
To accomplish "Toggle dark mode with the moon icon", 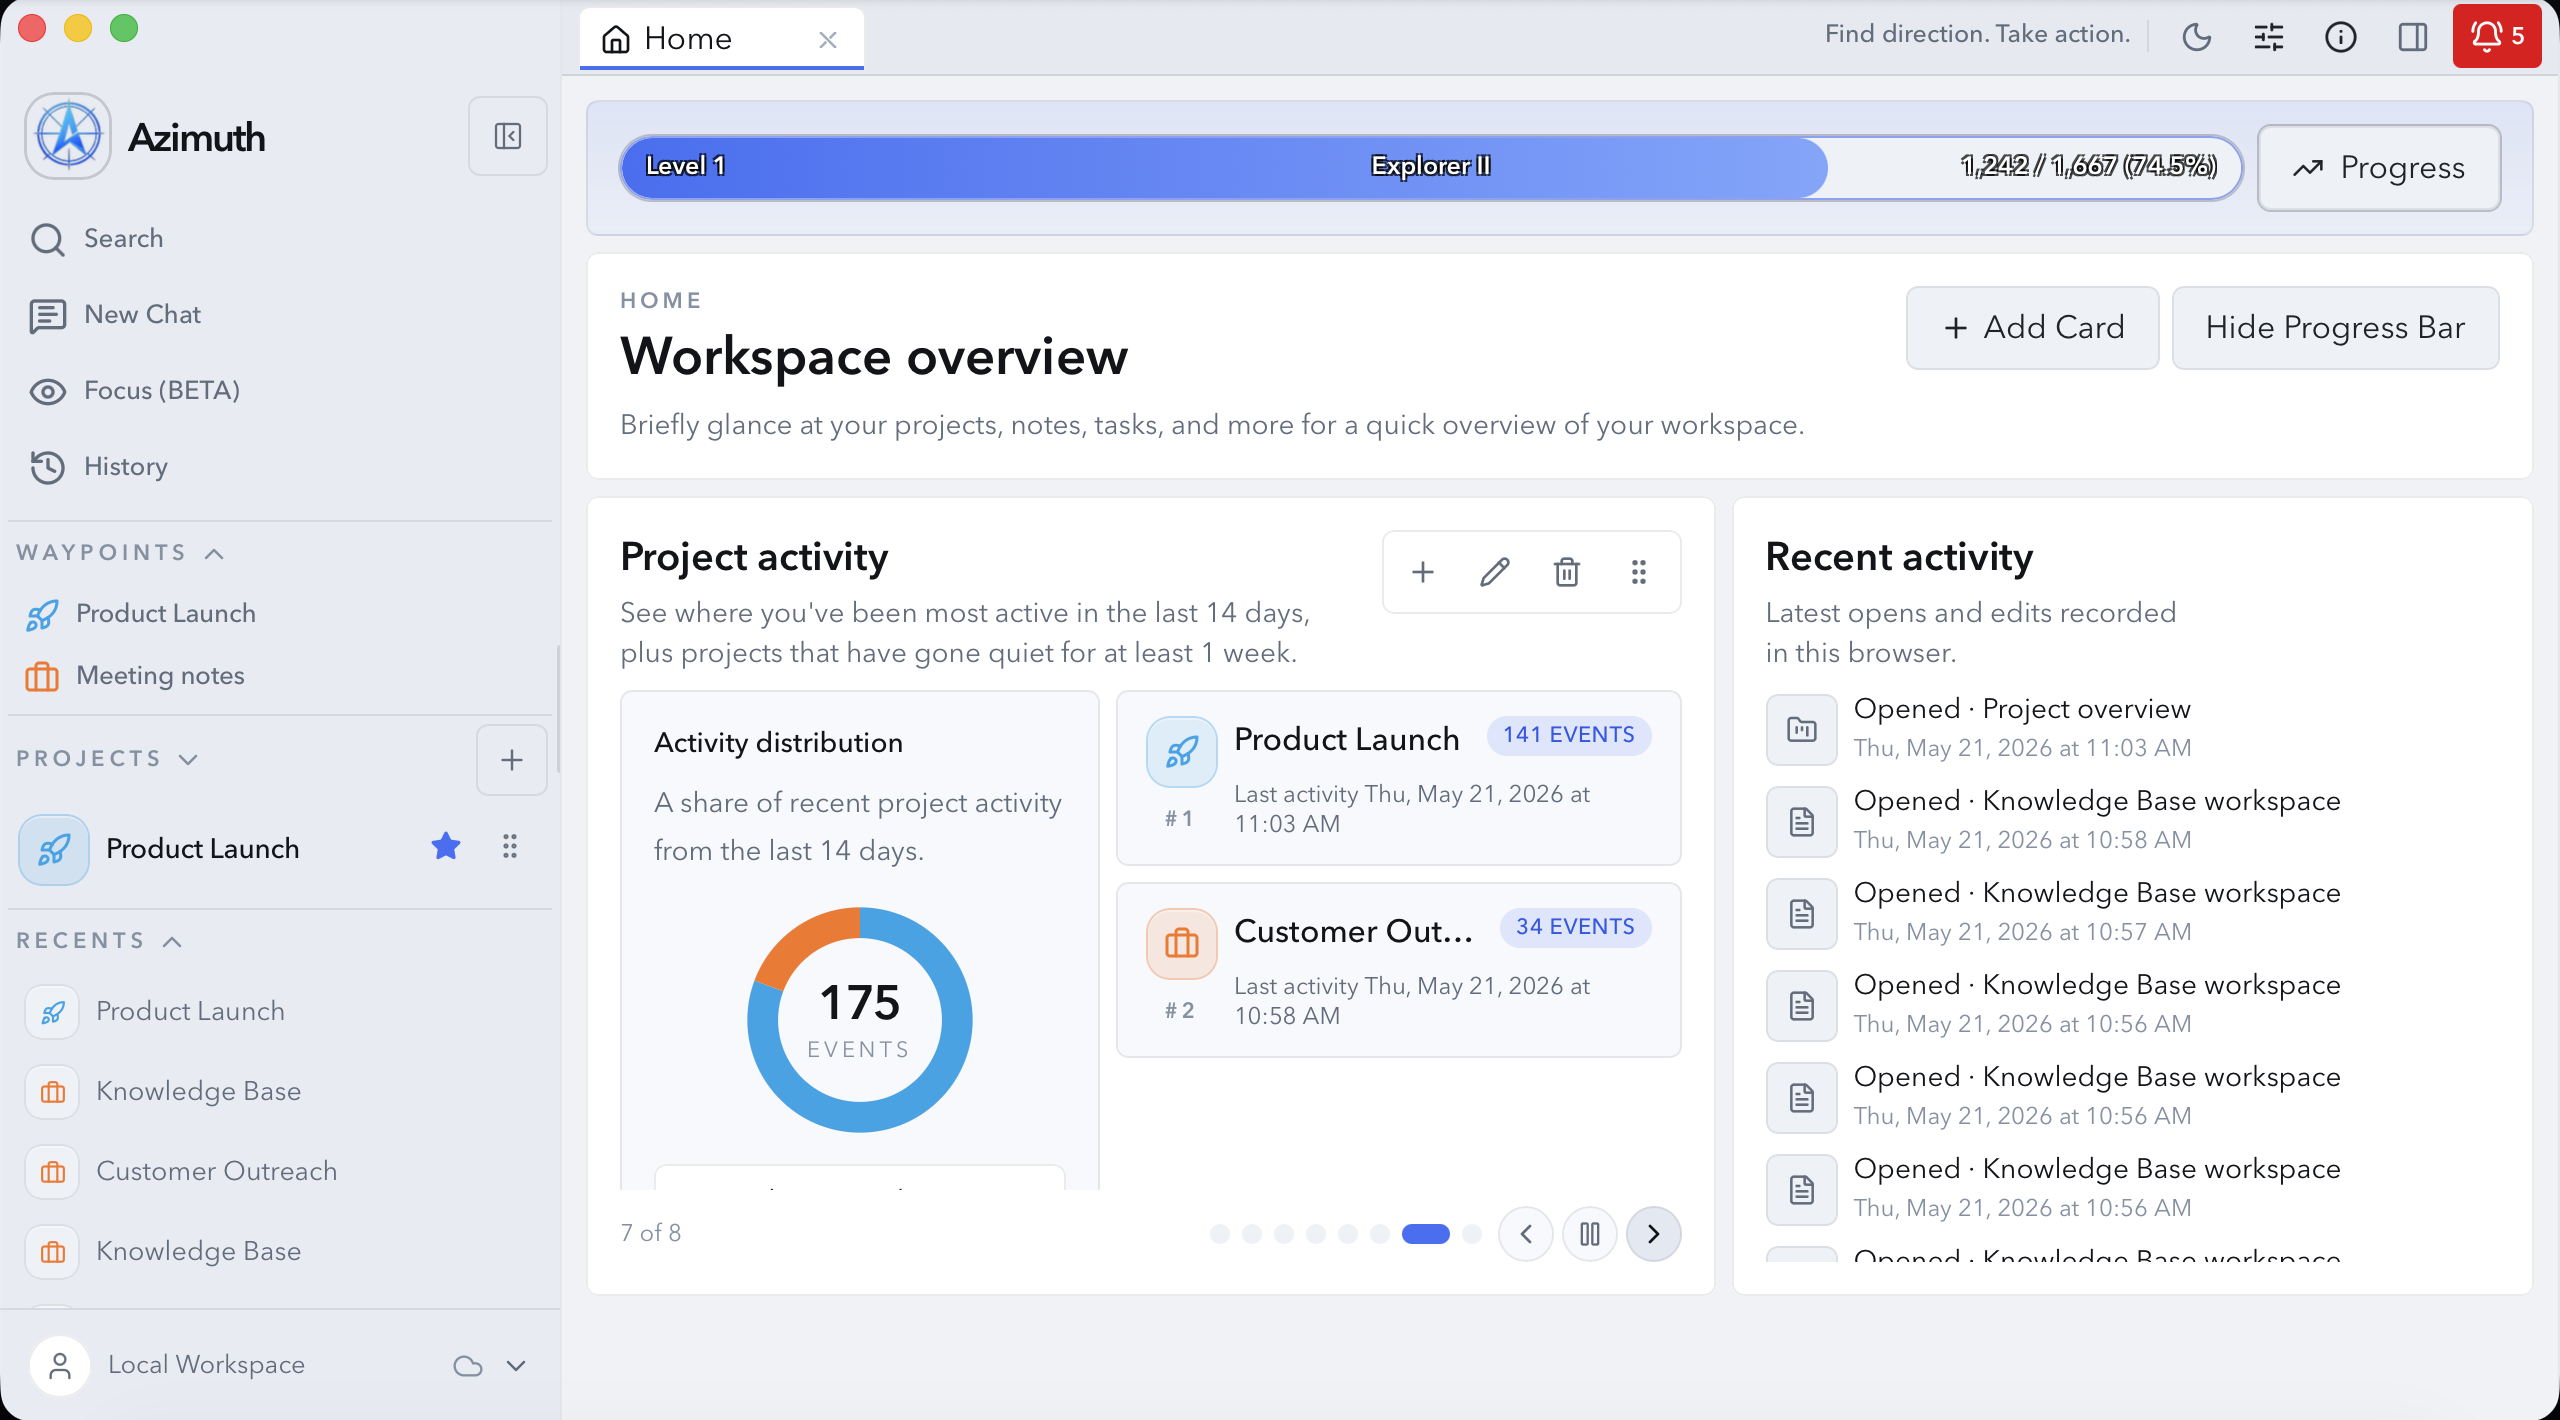I will point(2197,37).
